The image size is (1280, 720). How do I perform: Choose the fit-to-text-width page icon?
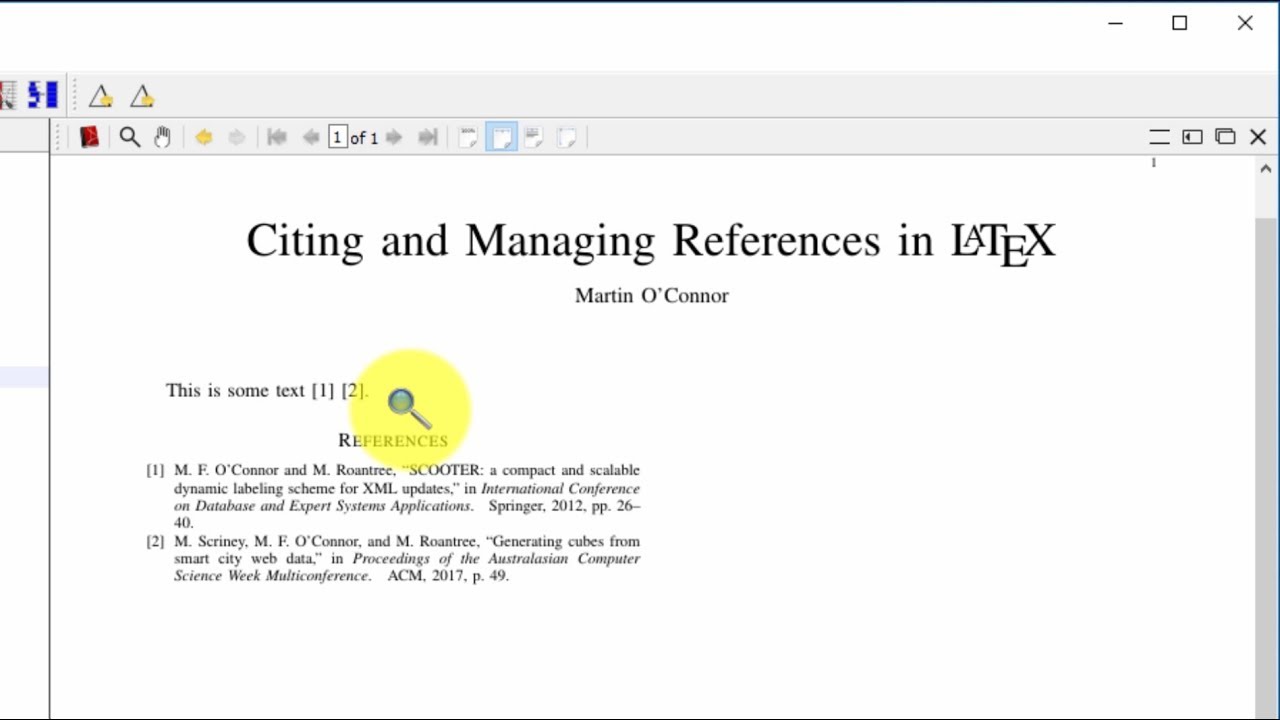pos(533,137)
